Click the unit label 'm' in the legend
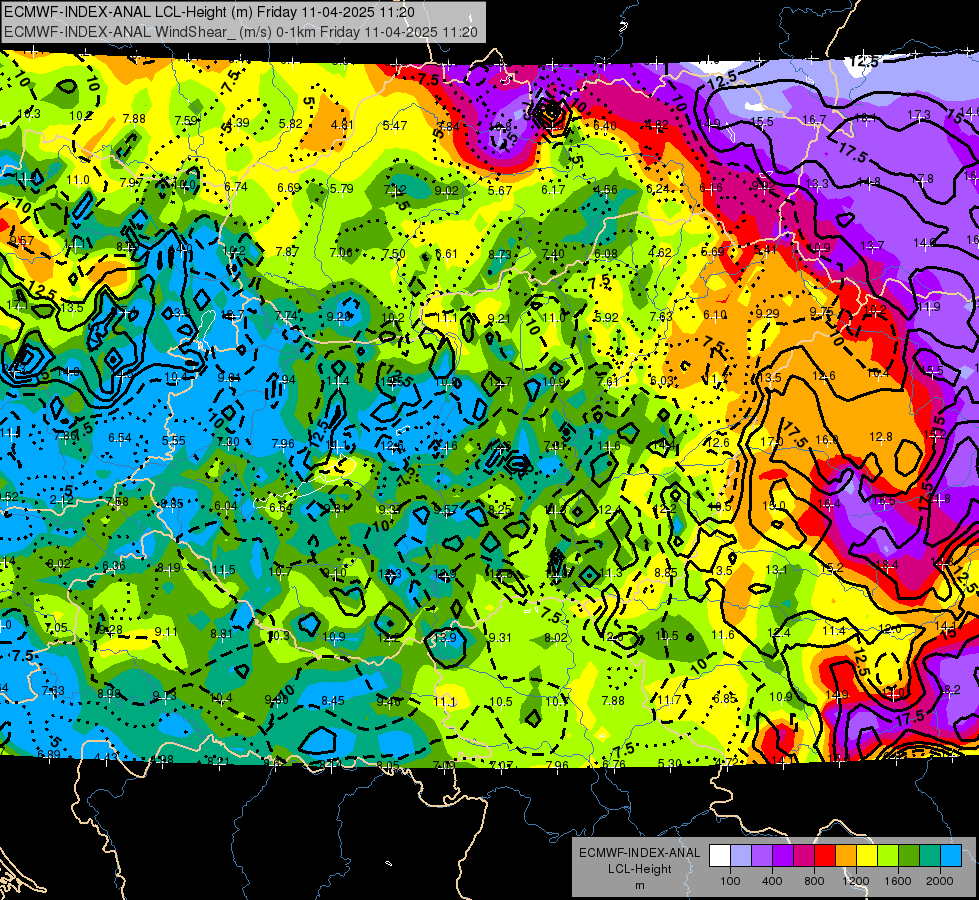Viewport: 979px width, 900px height. (x=639, y=885)
